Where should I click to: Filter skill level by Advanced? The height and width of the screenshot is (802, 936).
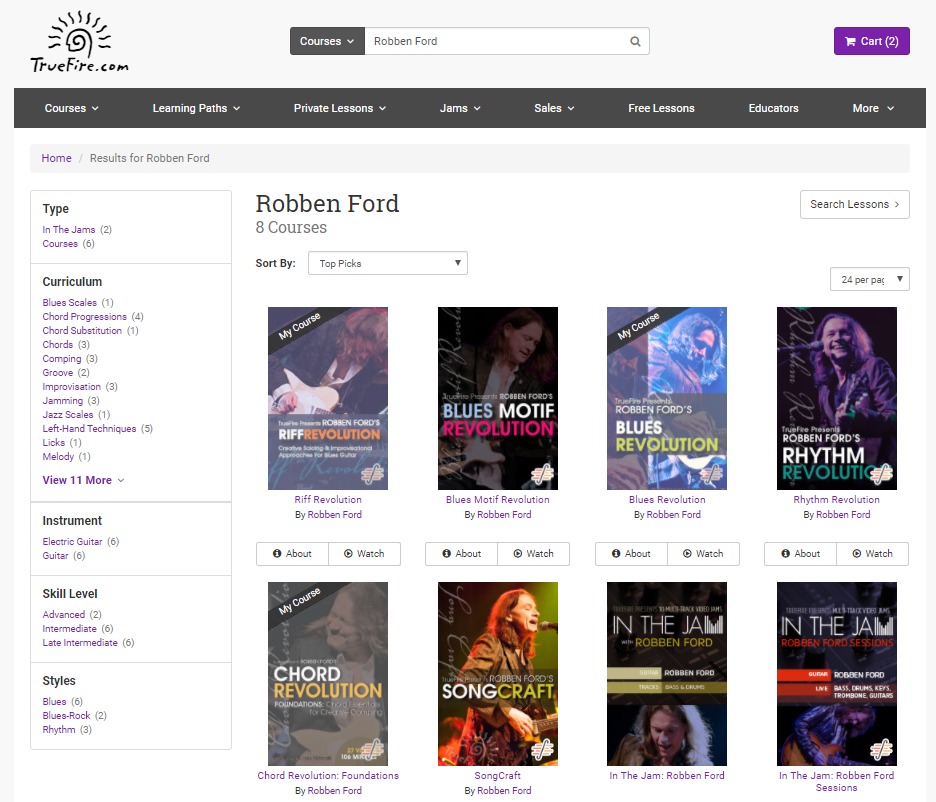click(x=63, y=615)
